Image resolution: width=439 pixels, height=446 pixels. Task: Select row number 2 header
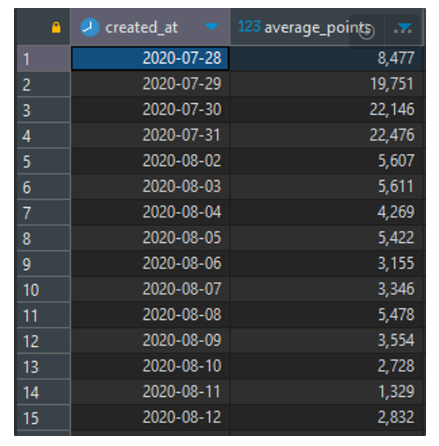coord(44,84)
